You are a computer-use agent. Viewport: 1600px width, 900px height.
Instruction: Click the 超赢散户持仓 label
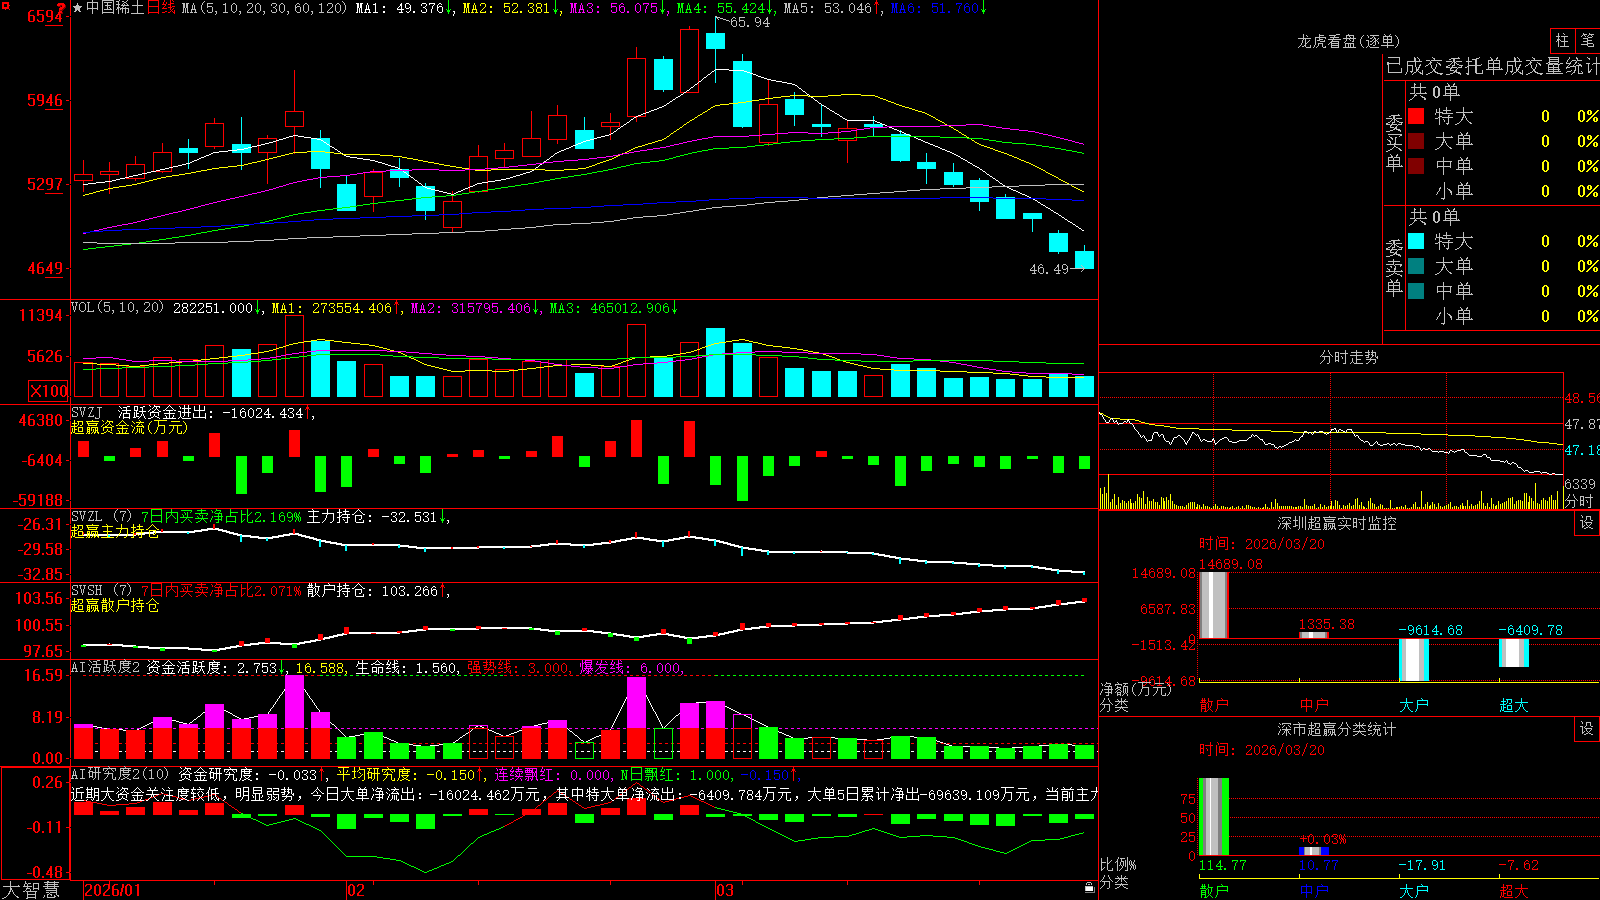tap(115, 605)
